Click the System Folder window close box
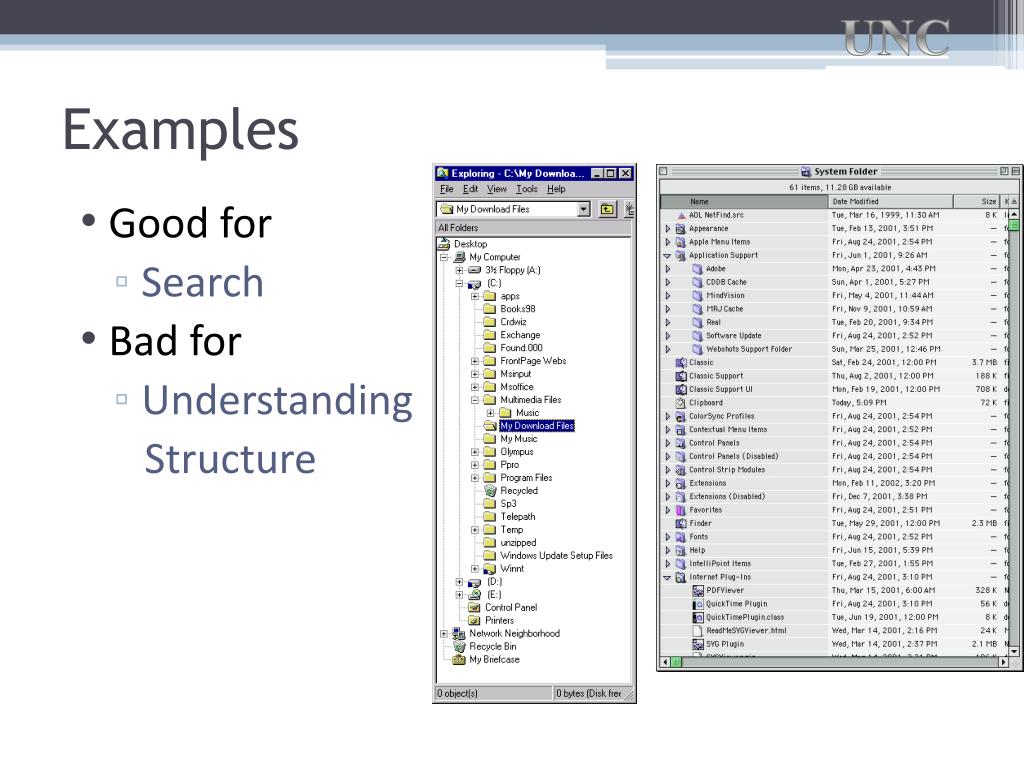The image size is (1024, 768). coord(664,172)
